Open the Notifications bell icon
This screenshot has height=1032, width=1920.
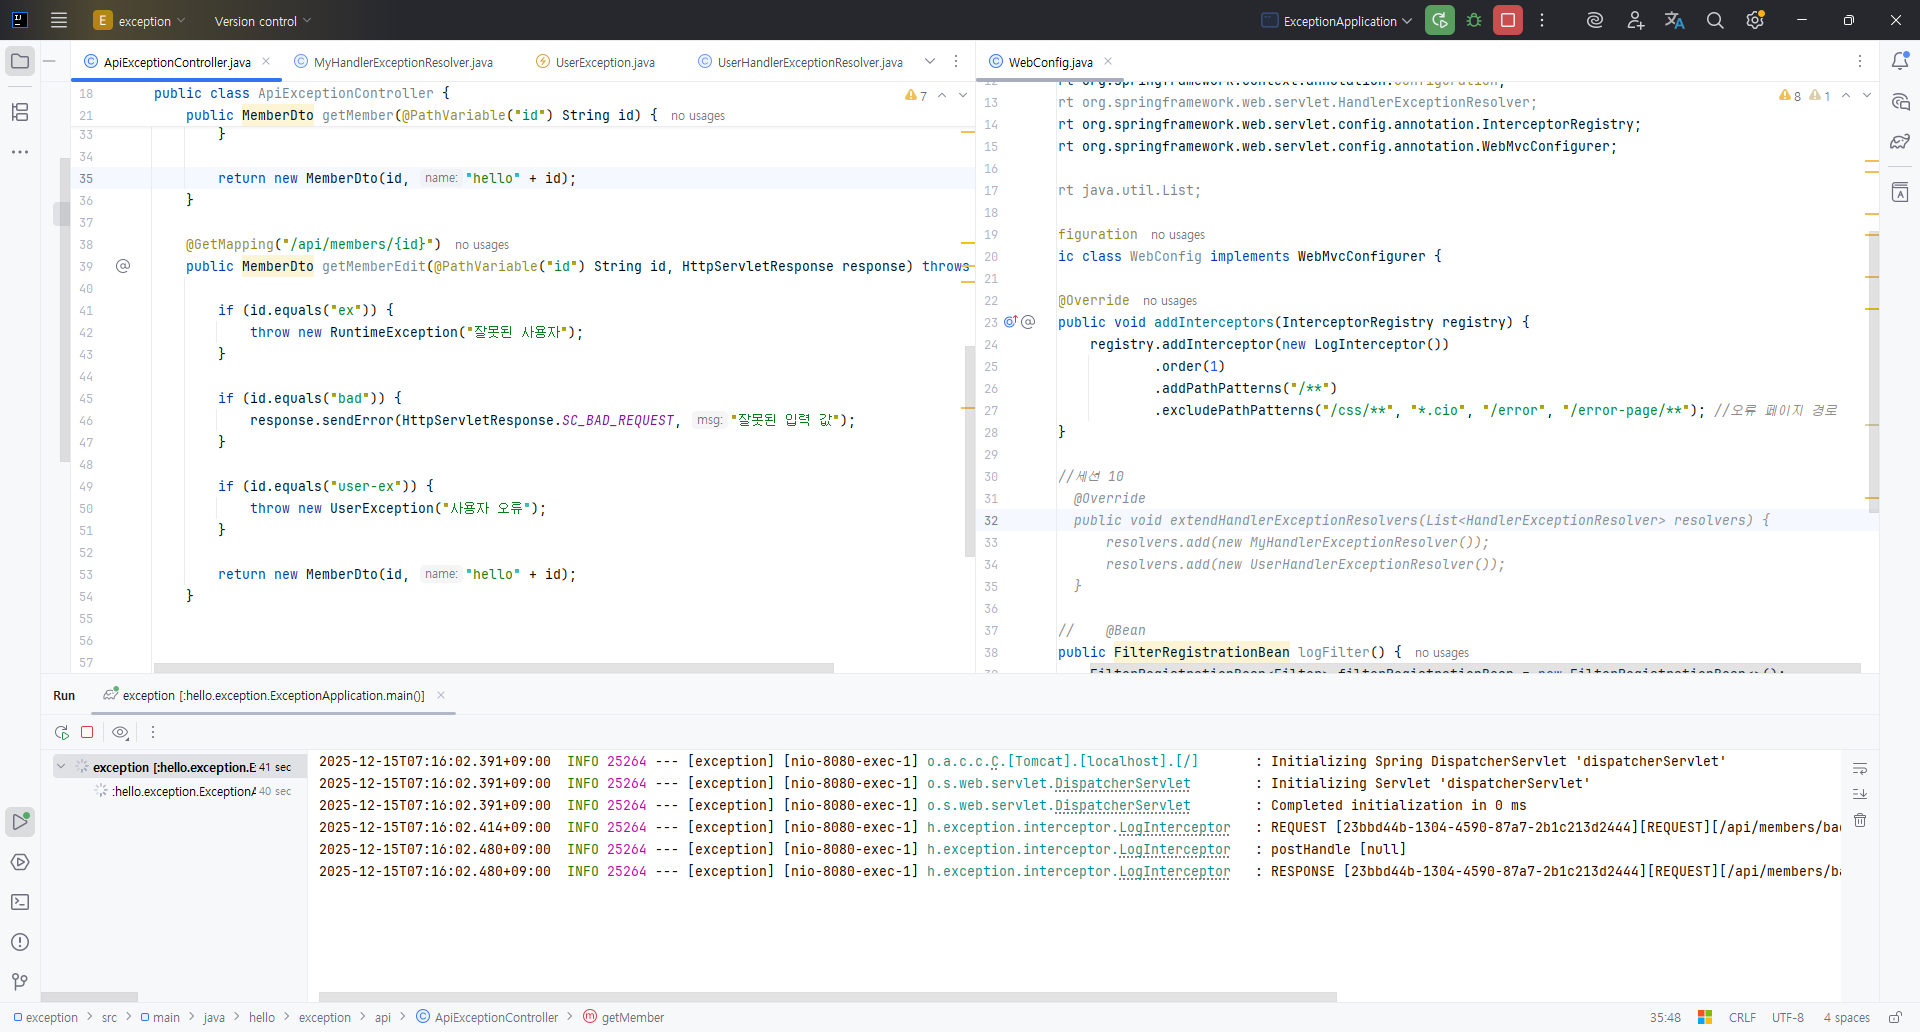click(x=1900, y=62)
